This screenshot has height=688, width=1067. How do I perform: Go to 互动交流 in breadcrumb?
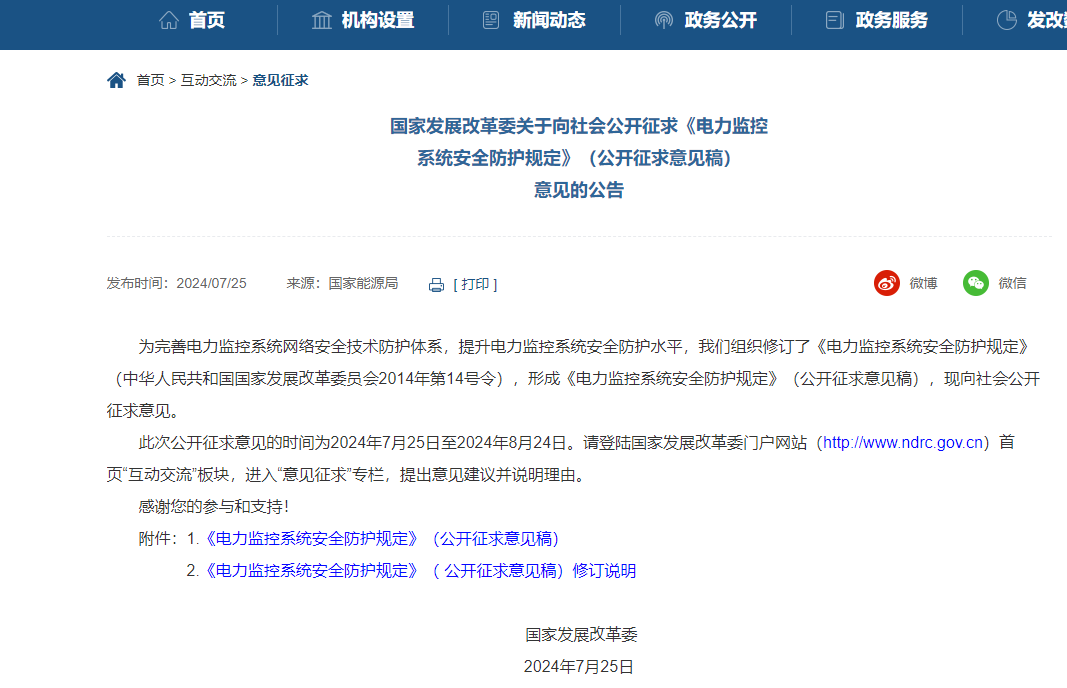(208, 80)
